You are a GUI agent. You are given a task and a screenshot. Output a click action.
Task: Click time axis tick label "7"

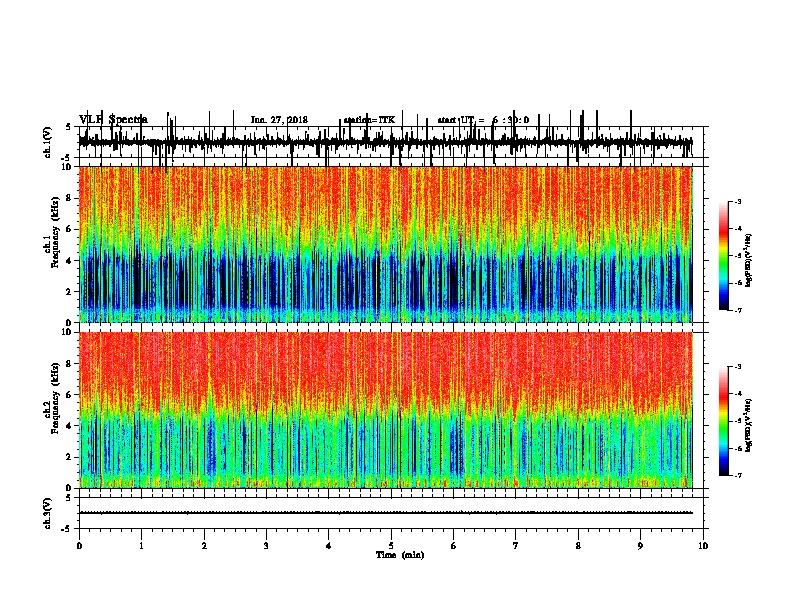[x=516, y=545]
